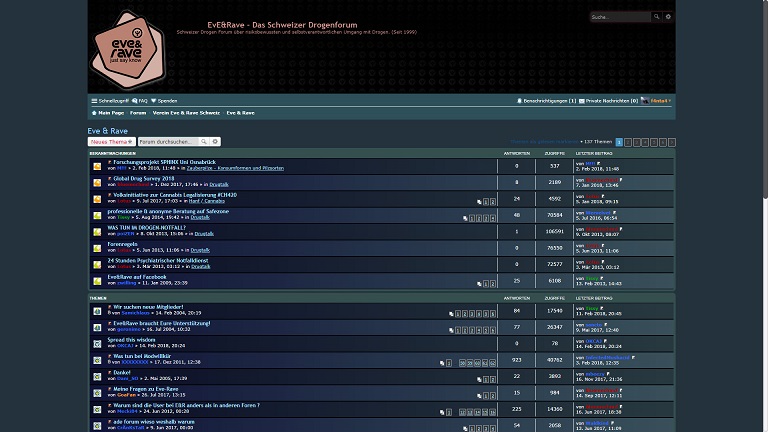Image resolution: width=768 pixels, height=432 pixels.
Task: Click the Forum durchsuchen input field
Action: pyautogui.click(x=168, y=142)
